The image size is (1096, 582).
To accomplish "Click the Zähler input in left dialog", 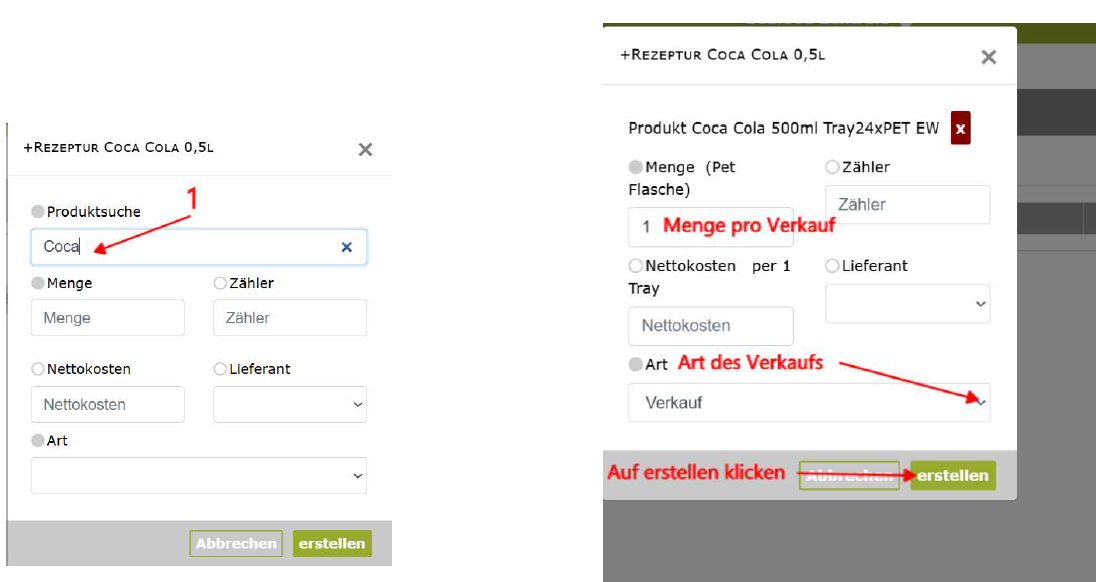I will (290, 318).
